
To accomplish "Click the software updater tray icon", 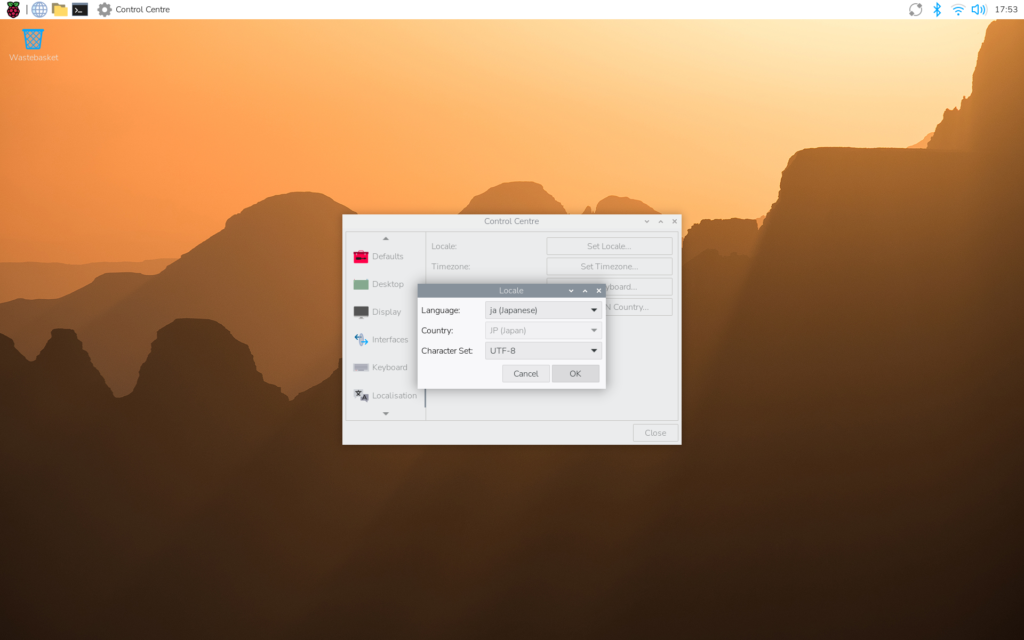I will coord(915,9).
